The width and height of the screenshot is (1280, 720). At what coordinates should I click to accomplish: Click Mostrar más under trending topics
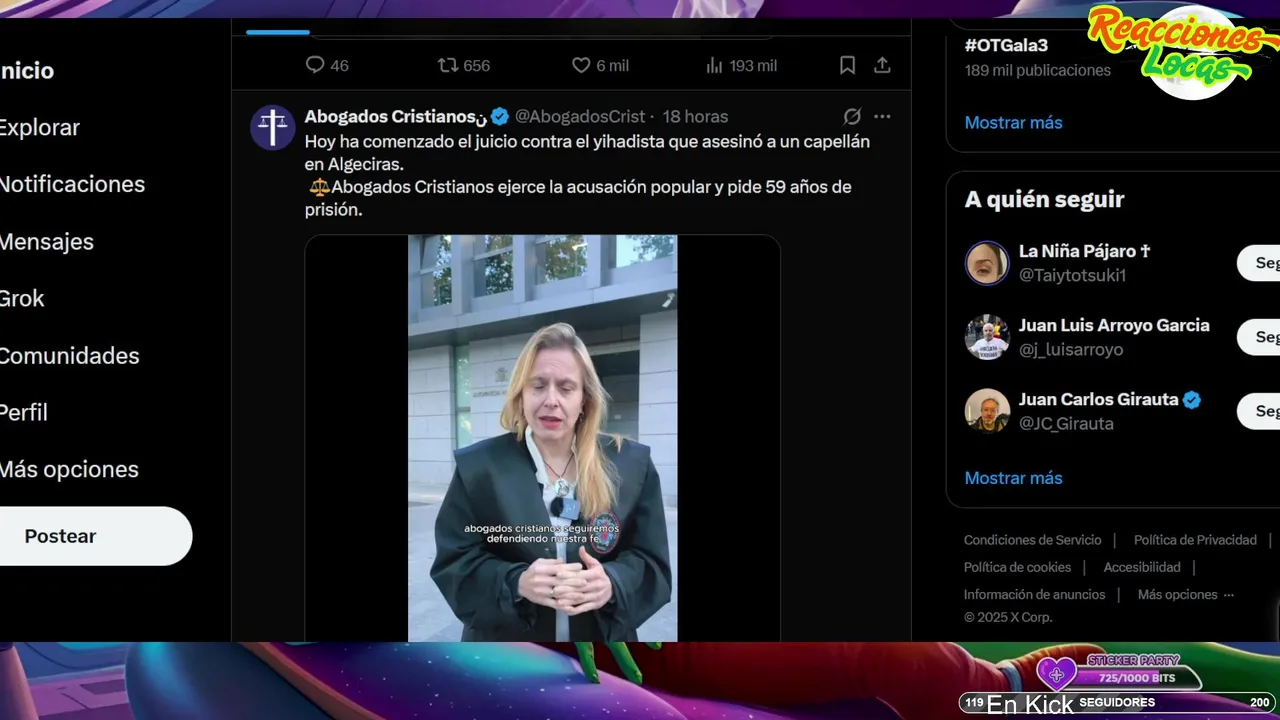[x=1013, y=122]
